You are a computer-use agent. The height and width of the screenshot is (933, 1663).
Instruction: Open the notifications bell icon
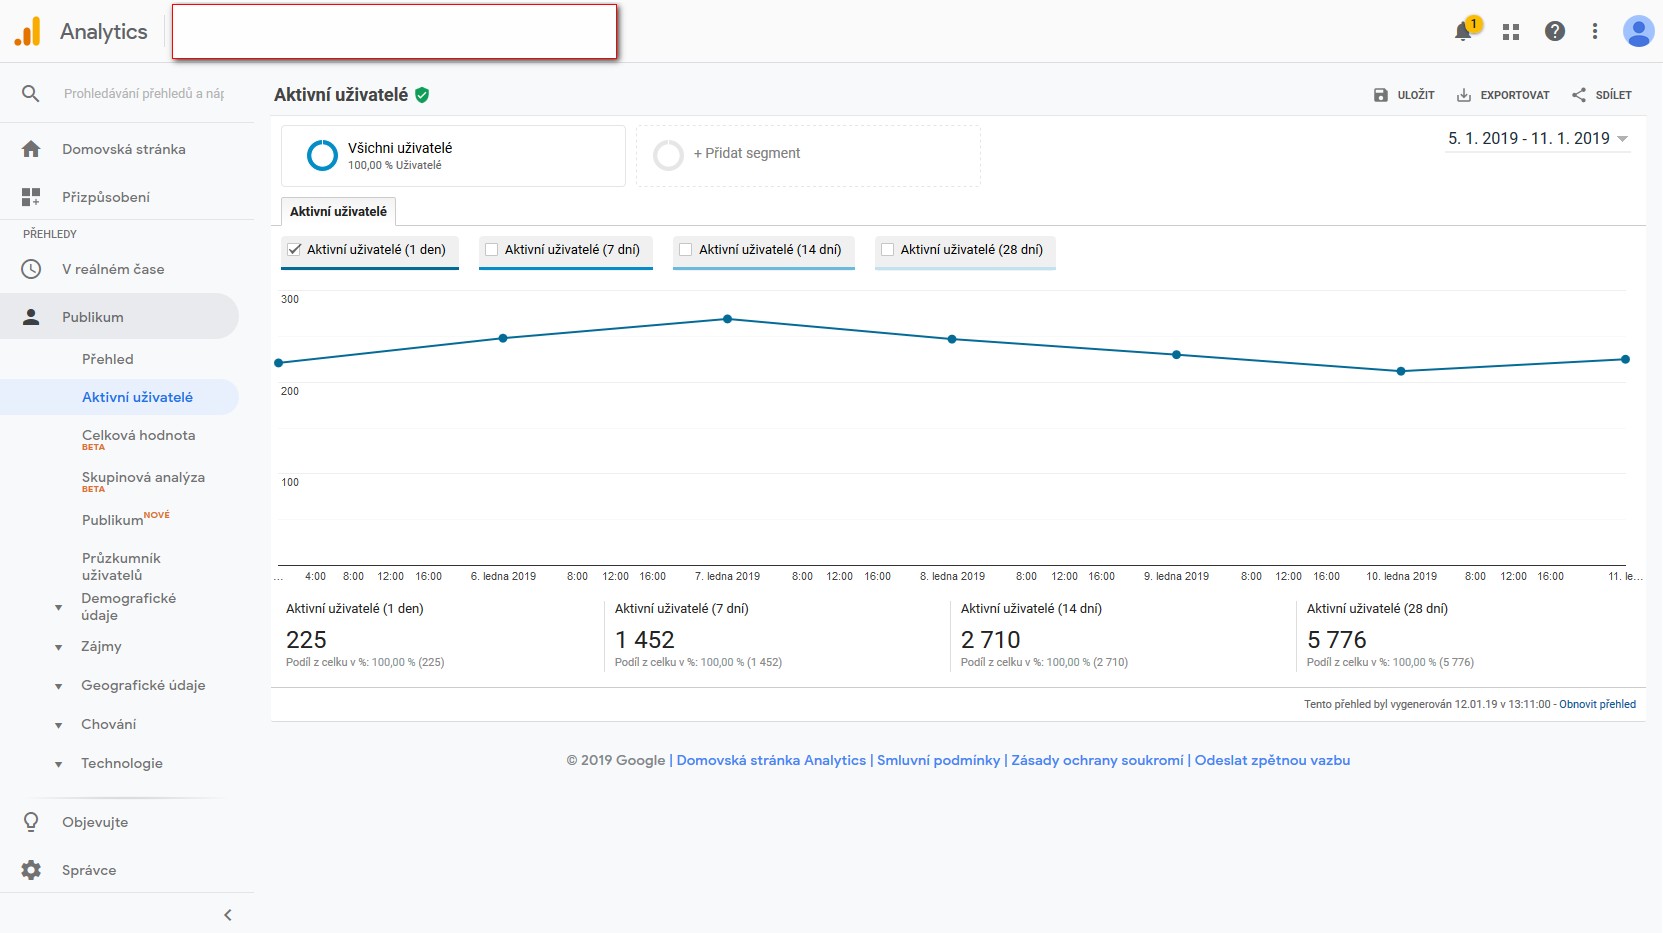1463,31
